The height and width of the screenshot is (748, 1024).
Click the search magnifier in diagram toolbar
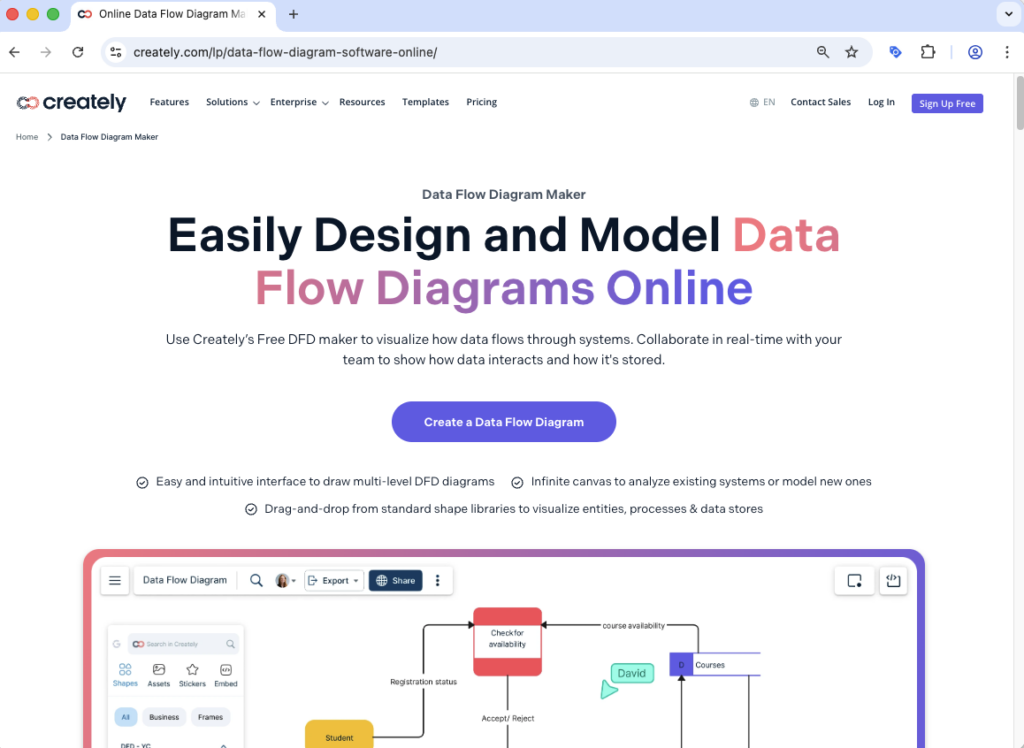256,580
